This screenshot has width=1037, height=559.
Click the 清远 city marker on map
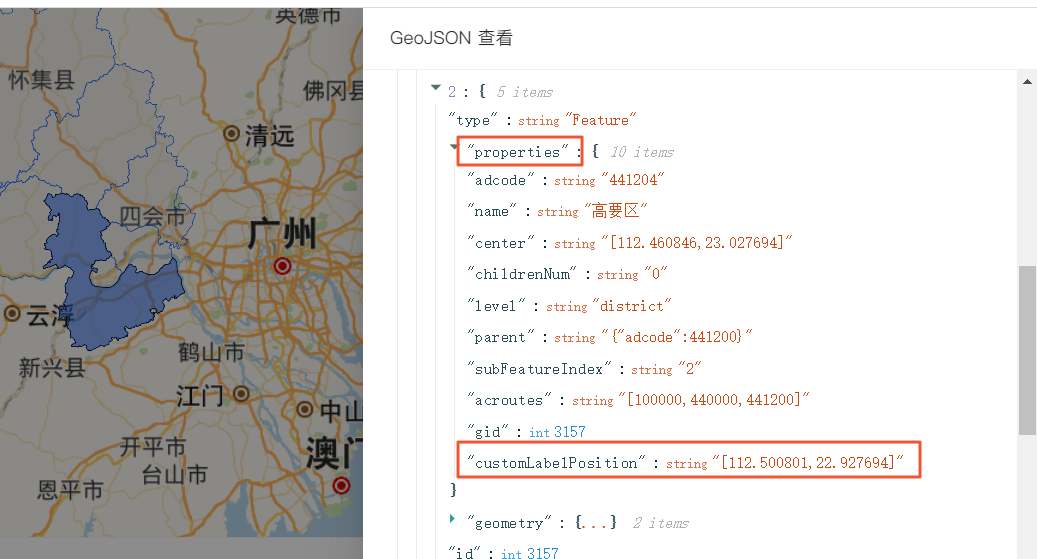coord(231,134)
